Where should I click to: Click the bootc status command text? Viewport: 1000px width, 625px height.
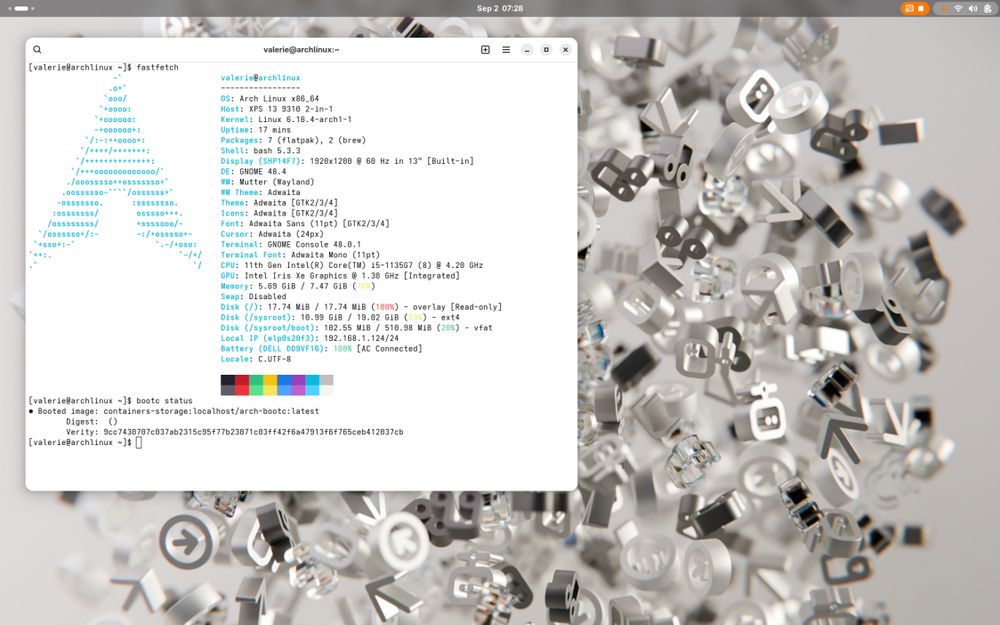click(x=165, y=401)
